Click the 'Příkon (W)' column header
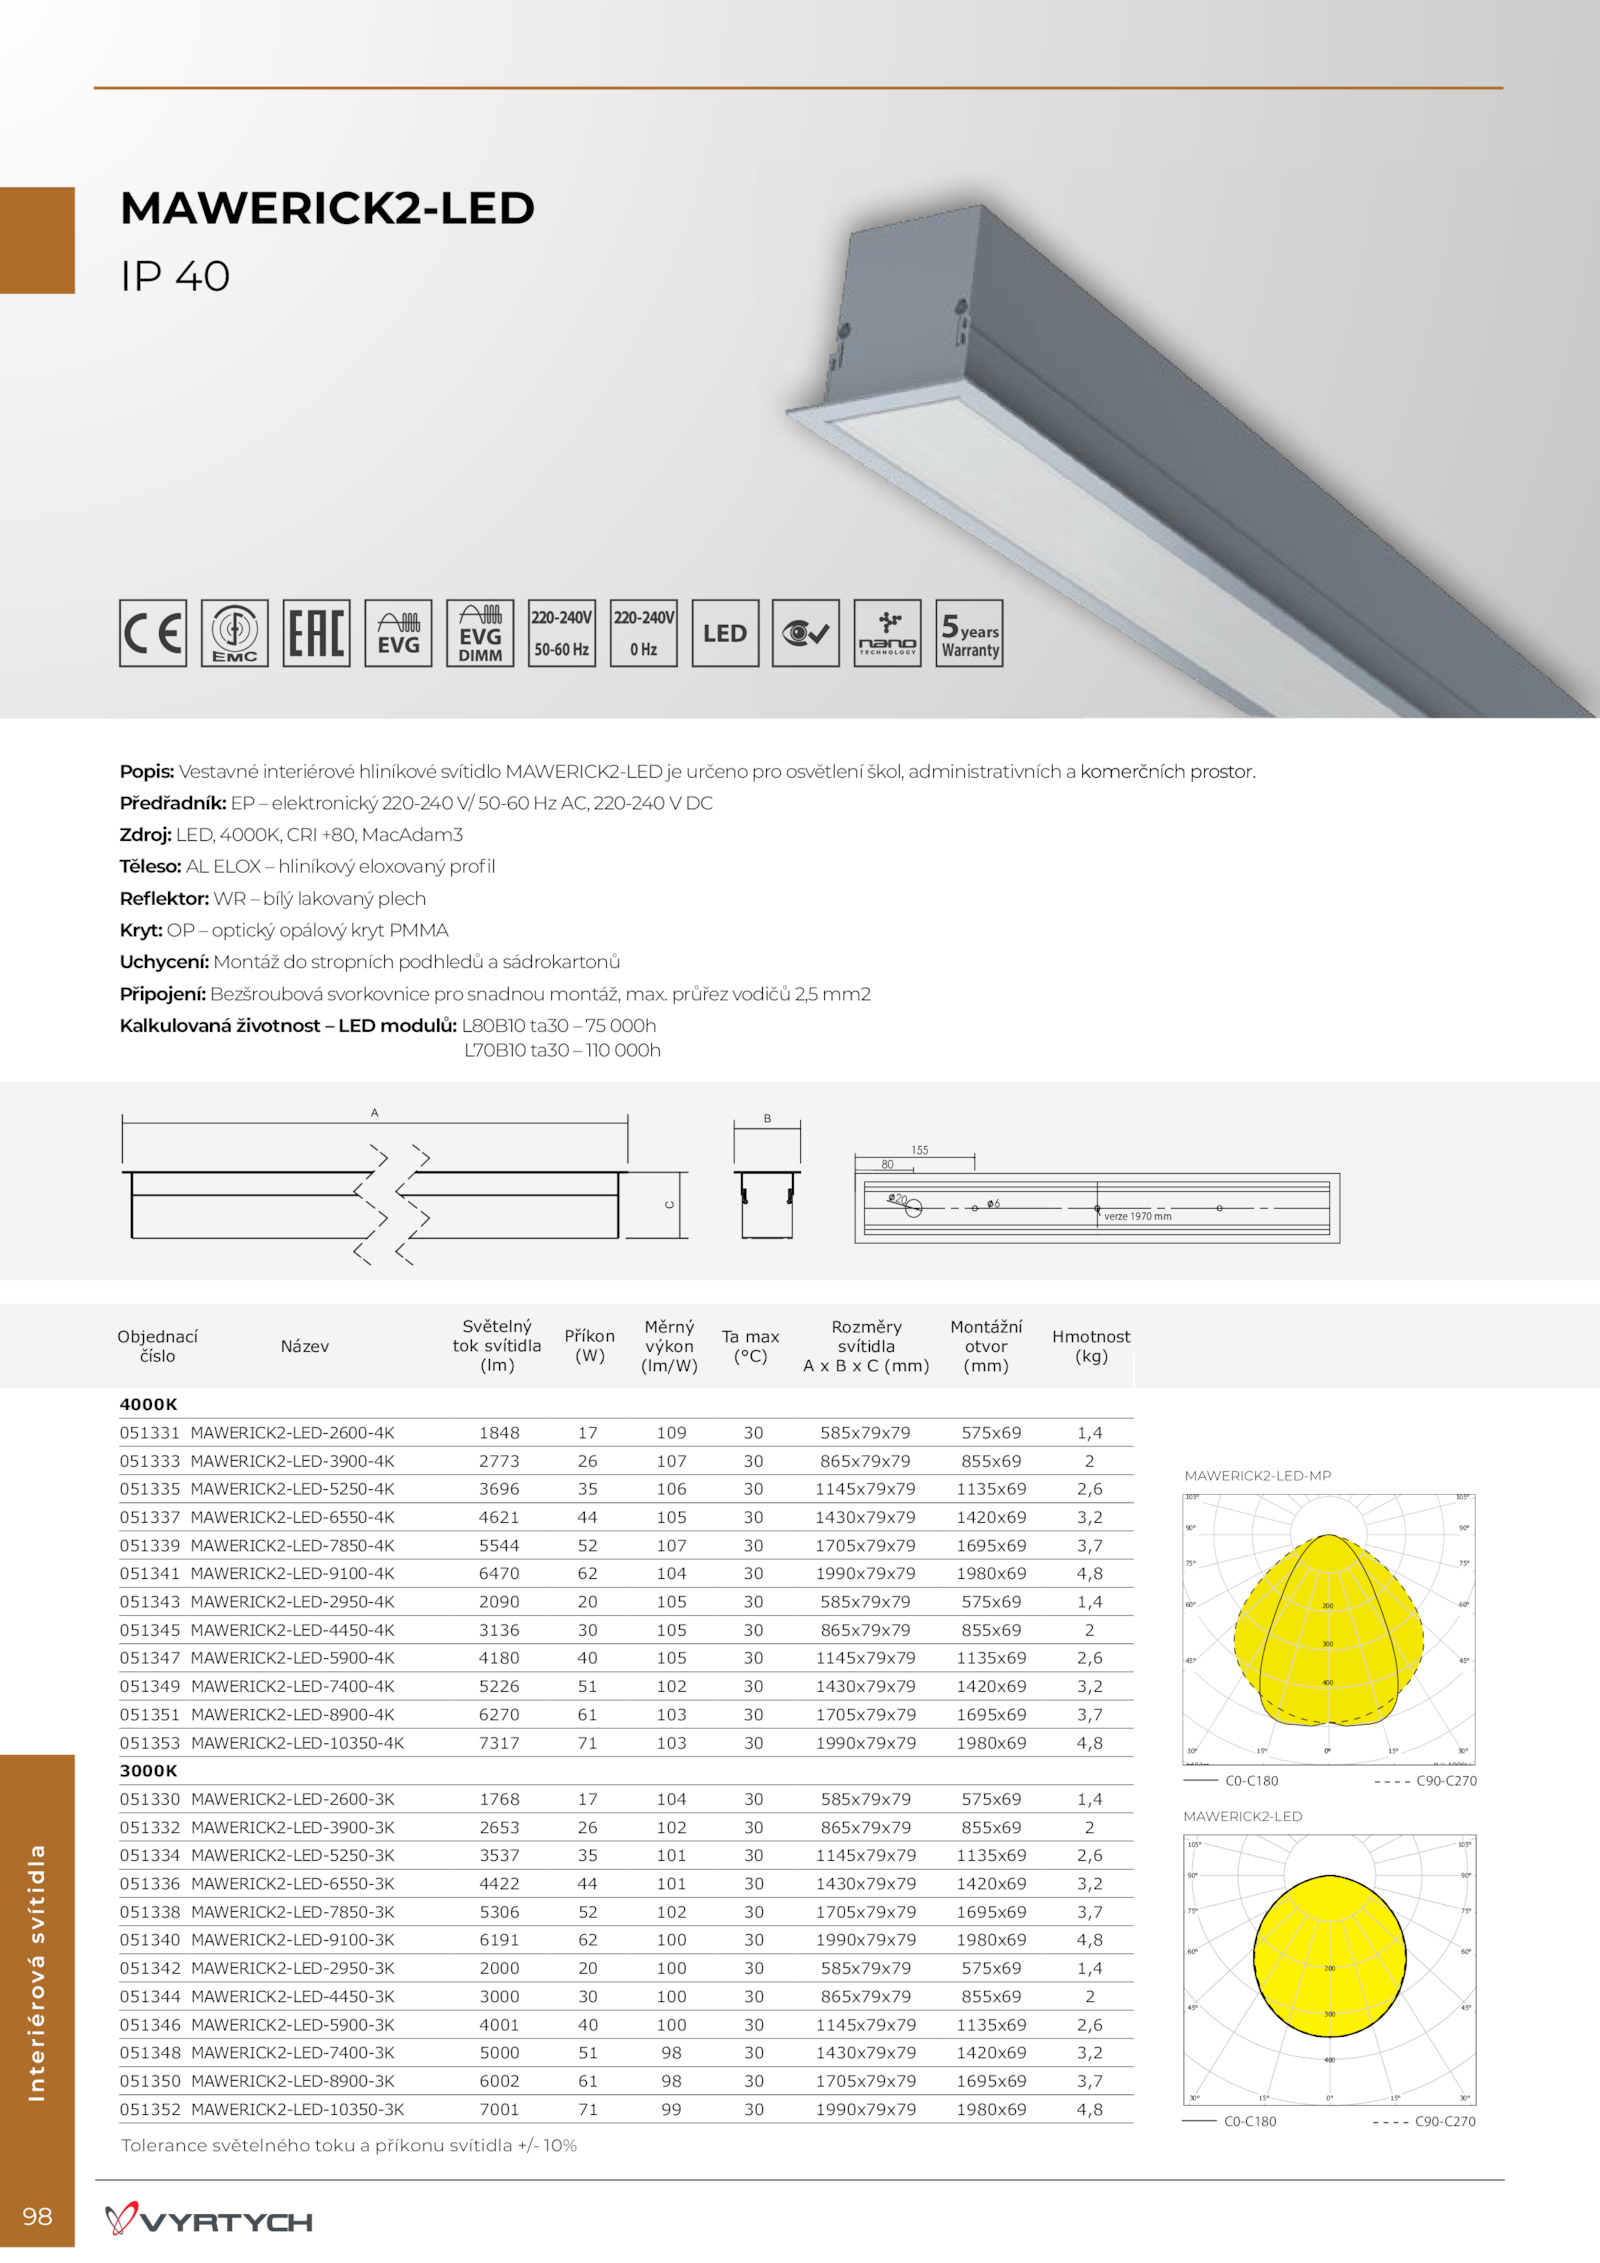This screenshot has height=2263, width=1600. pyautogui.click(x=590, y=1346)
